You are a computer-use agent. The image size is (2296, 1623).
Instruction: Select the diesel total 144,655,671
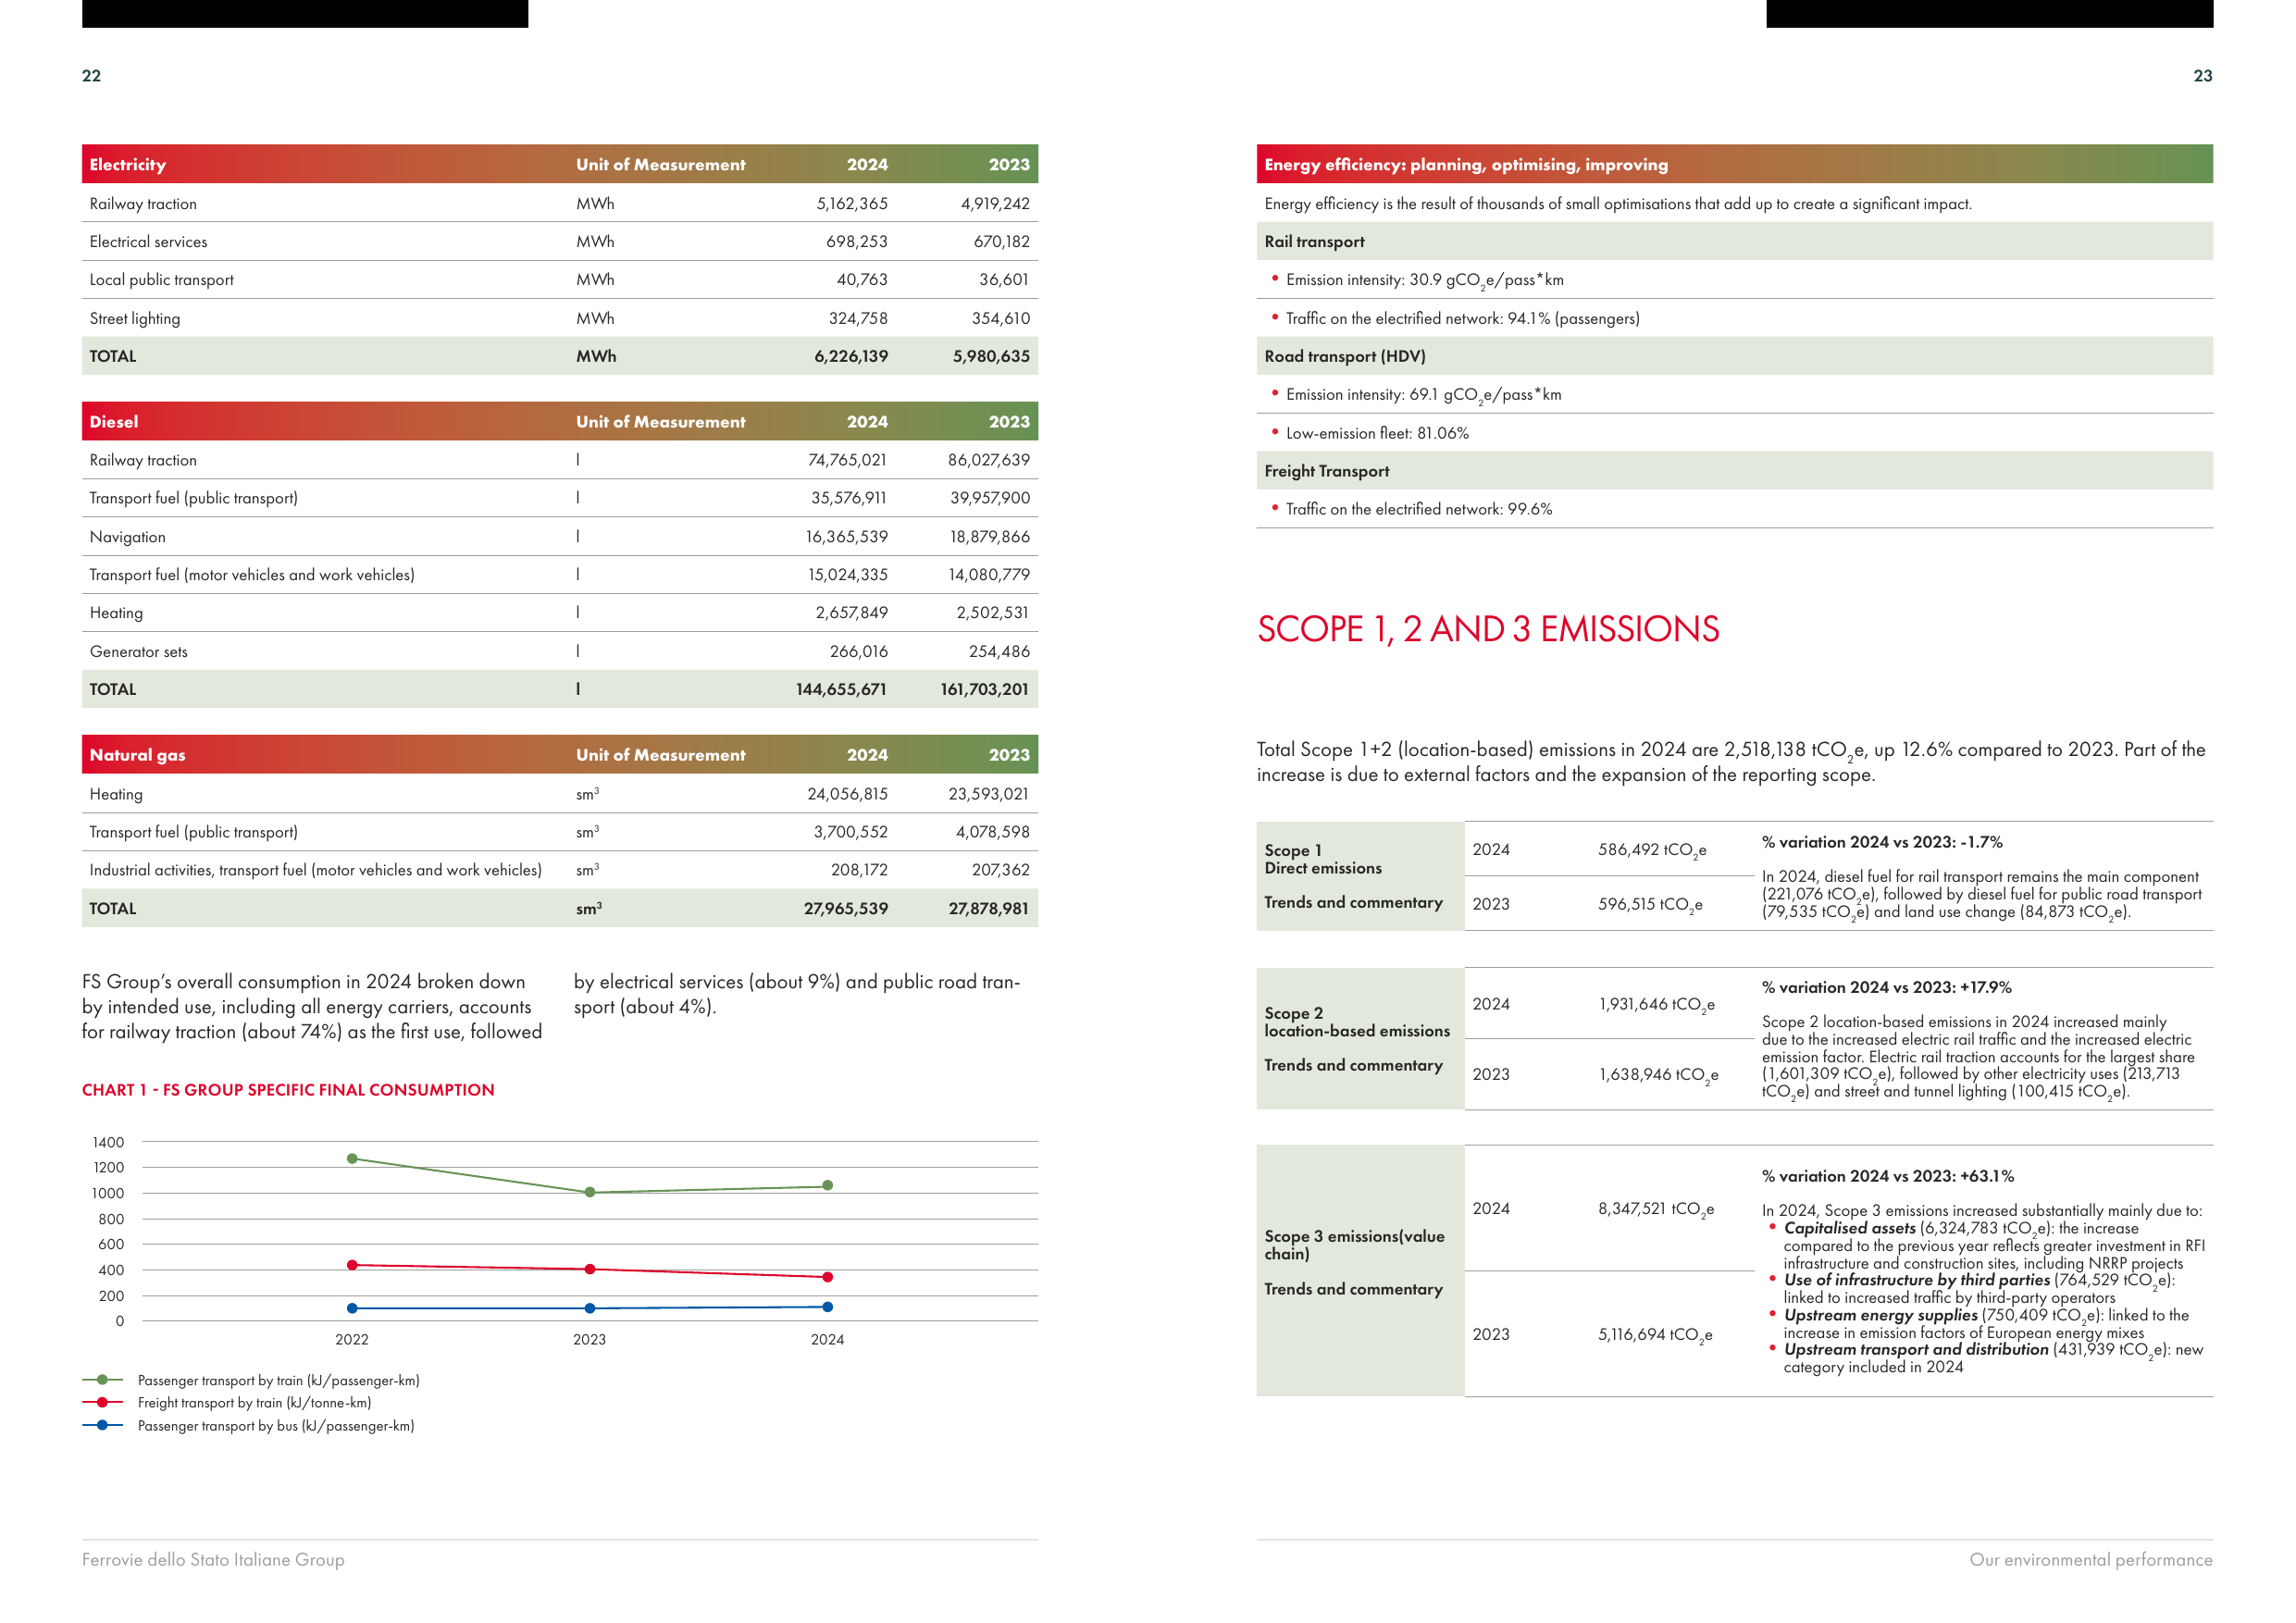(841, 689)
